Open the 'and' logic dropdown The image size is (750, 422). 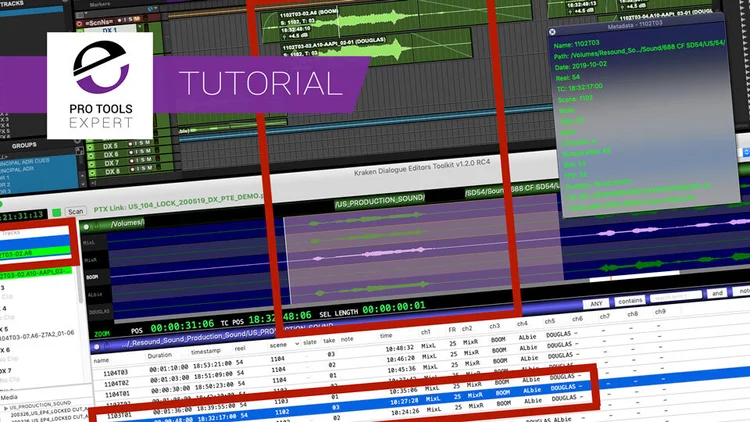tap(717, 293)
